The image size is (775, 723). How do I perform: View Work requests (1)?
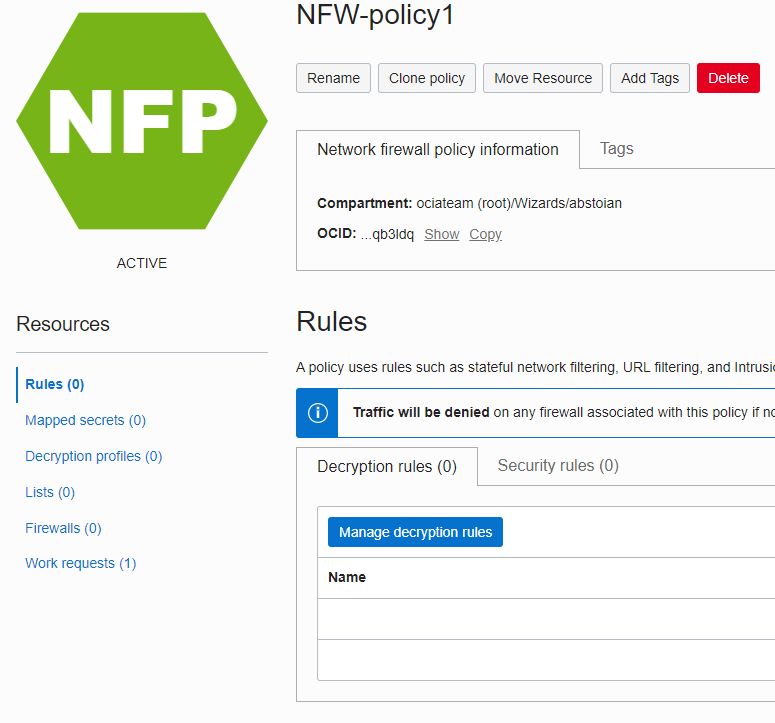[x=81, y=563]
